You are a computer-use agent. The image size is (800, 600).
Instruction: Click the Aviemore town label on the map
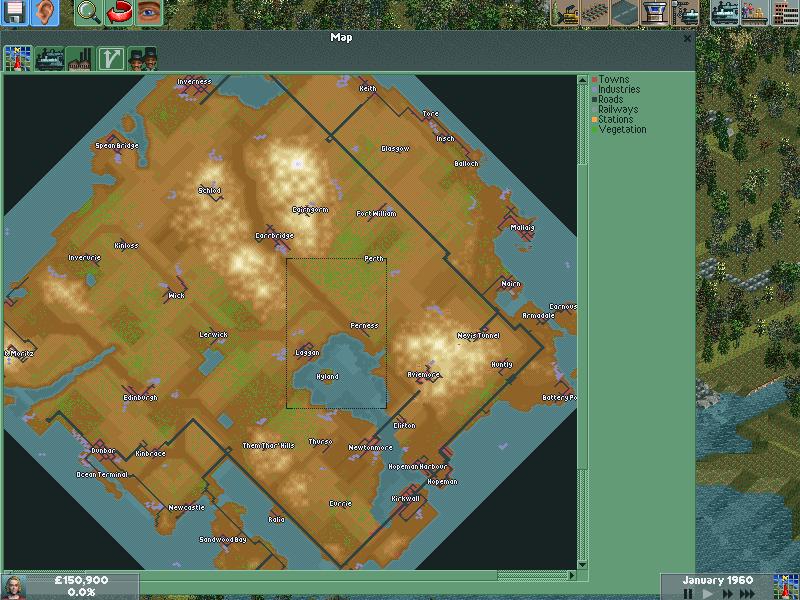[x=423, y=374]
